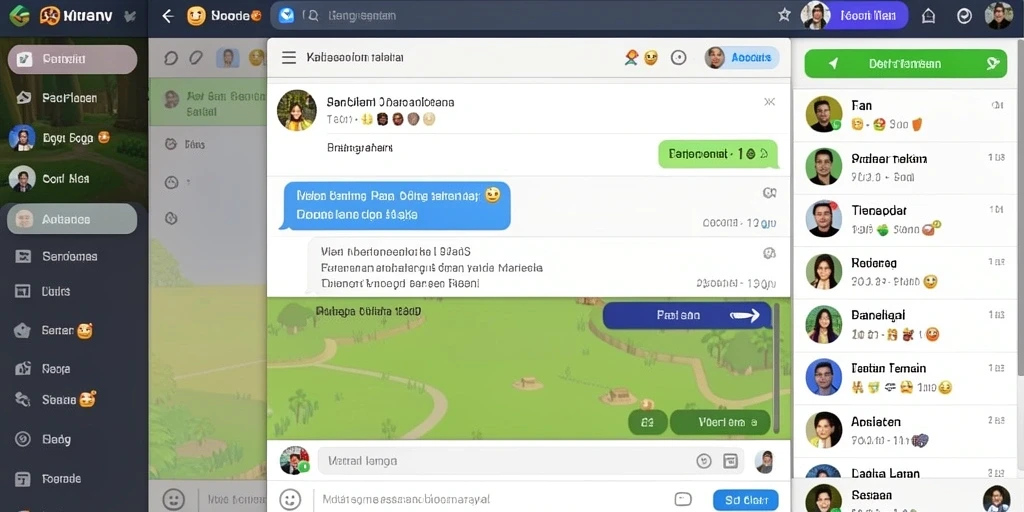Click the Badg circular icon in the sidebar

coord(23,440)
